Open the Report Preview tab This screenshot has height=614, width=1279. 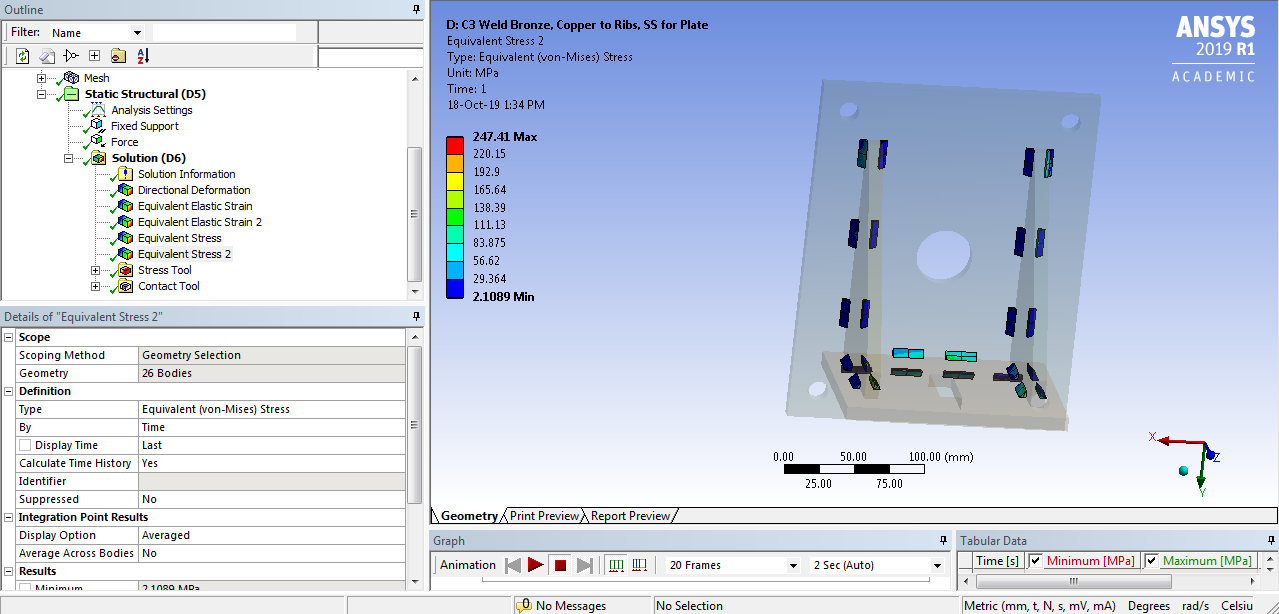629,516
